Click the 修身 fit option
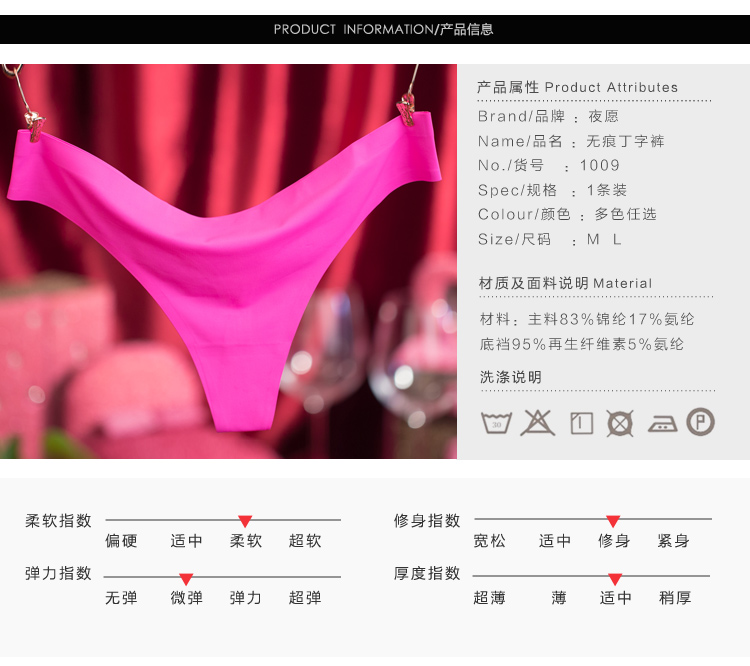The height and width of the screenshot is (666, 750). (x=614, y=541)
